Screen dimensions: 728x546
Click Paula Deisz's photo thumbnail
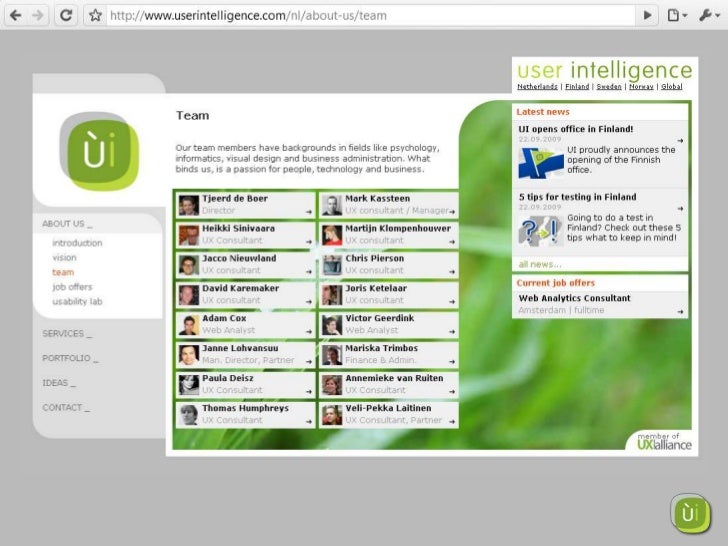pos(188,385)
